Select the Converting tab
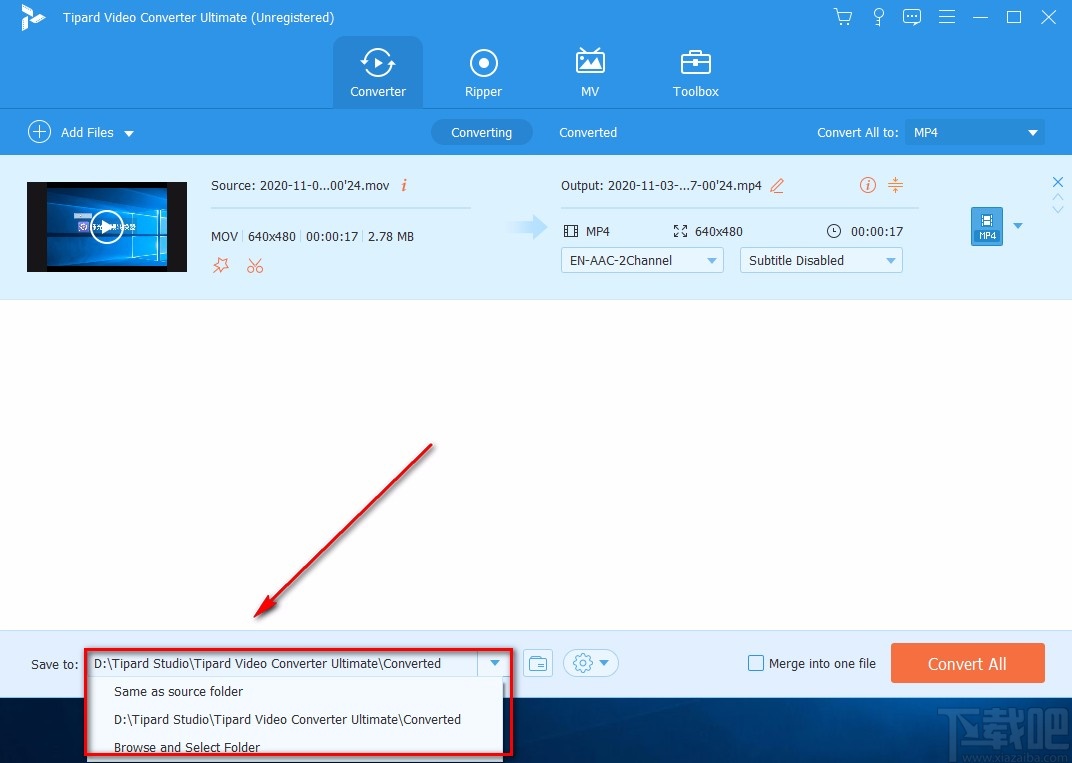1072x763 pixels. [x=481, y=133]
